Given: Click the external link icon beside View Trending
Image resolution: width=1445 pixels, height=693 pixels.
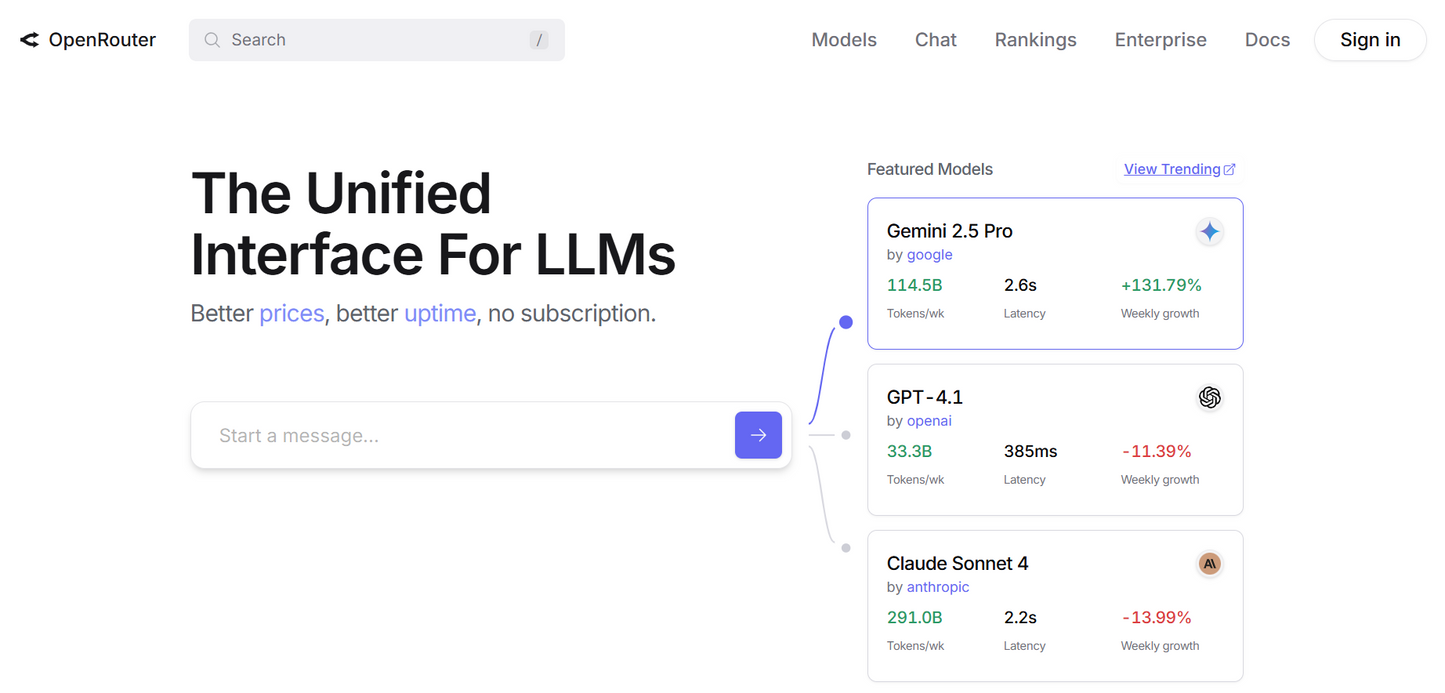Looking at the screenshot, I should pyautogui.click(x=1230, y=170).
